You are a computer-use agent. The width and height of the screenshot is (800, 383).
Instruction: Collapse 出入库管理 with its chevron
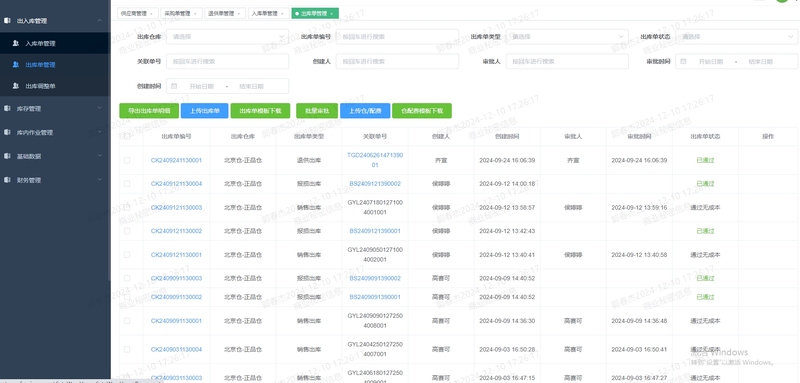point(99,21)
